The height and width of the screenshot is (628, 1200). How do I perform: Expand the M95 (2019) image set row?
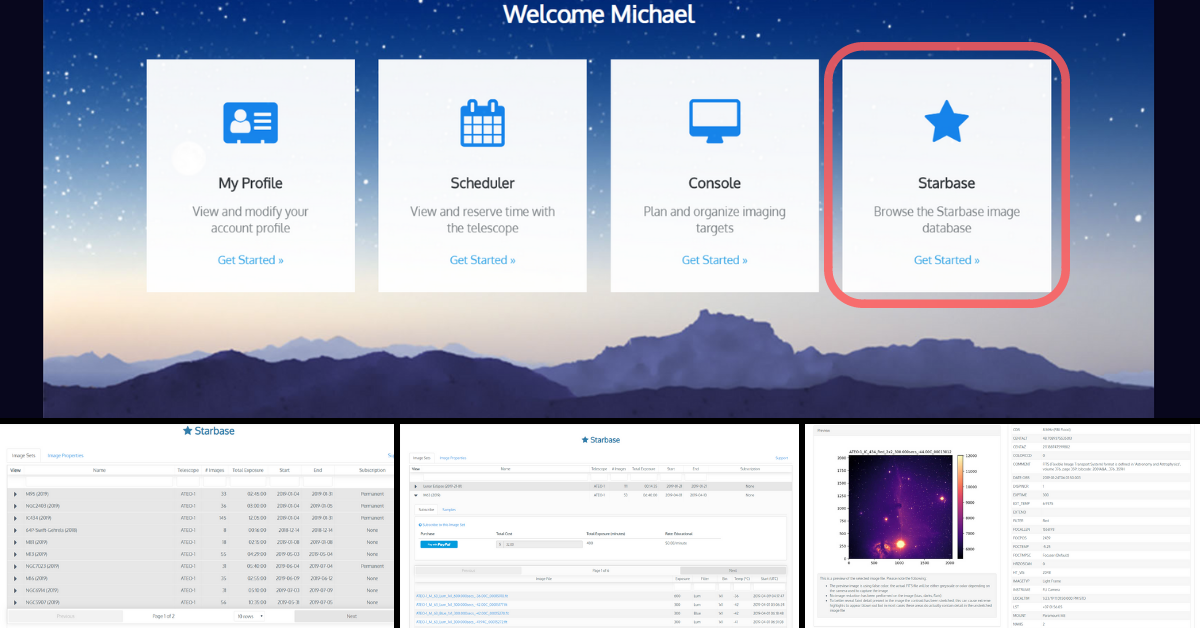tap(15, 494)
